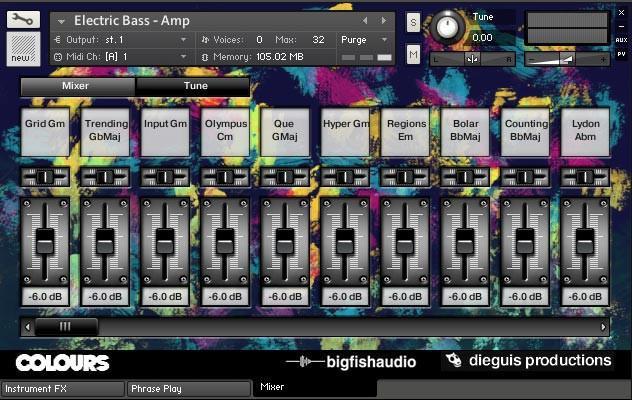Toggle the Solo (S) button
Viewport: 632px width, 400px height.
tap(413, 22)
